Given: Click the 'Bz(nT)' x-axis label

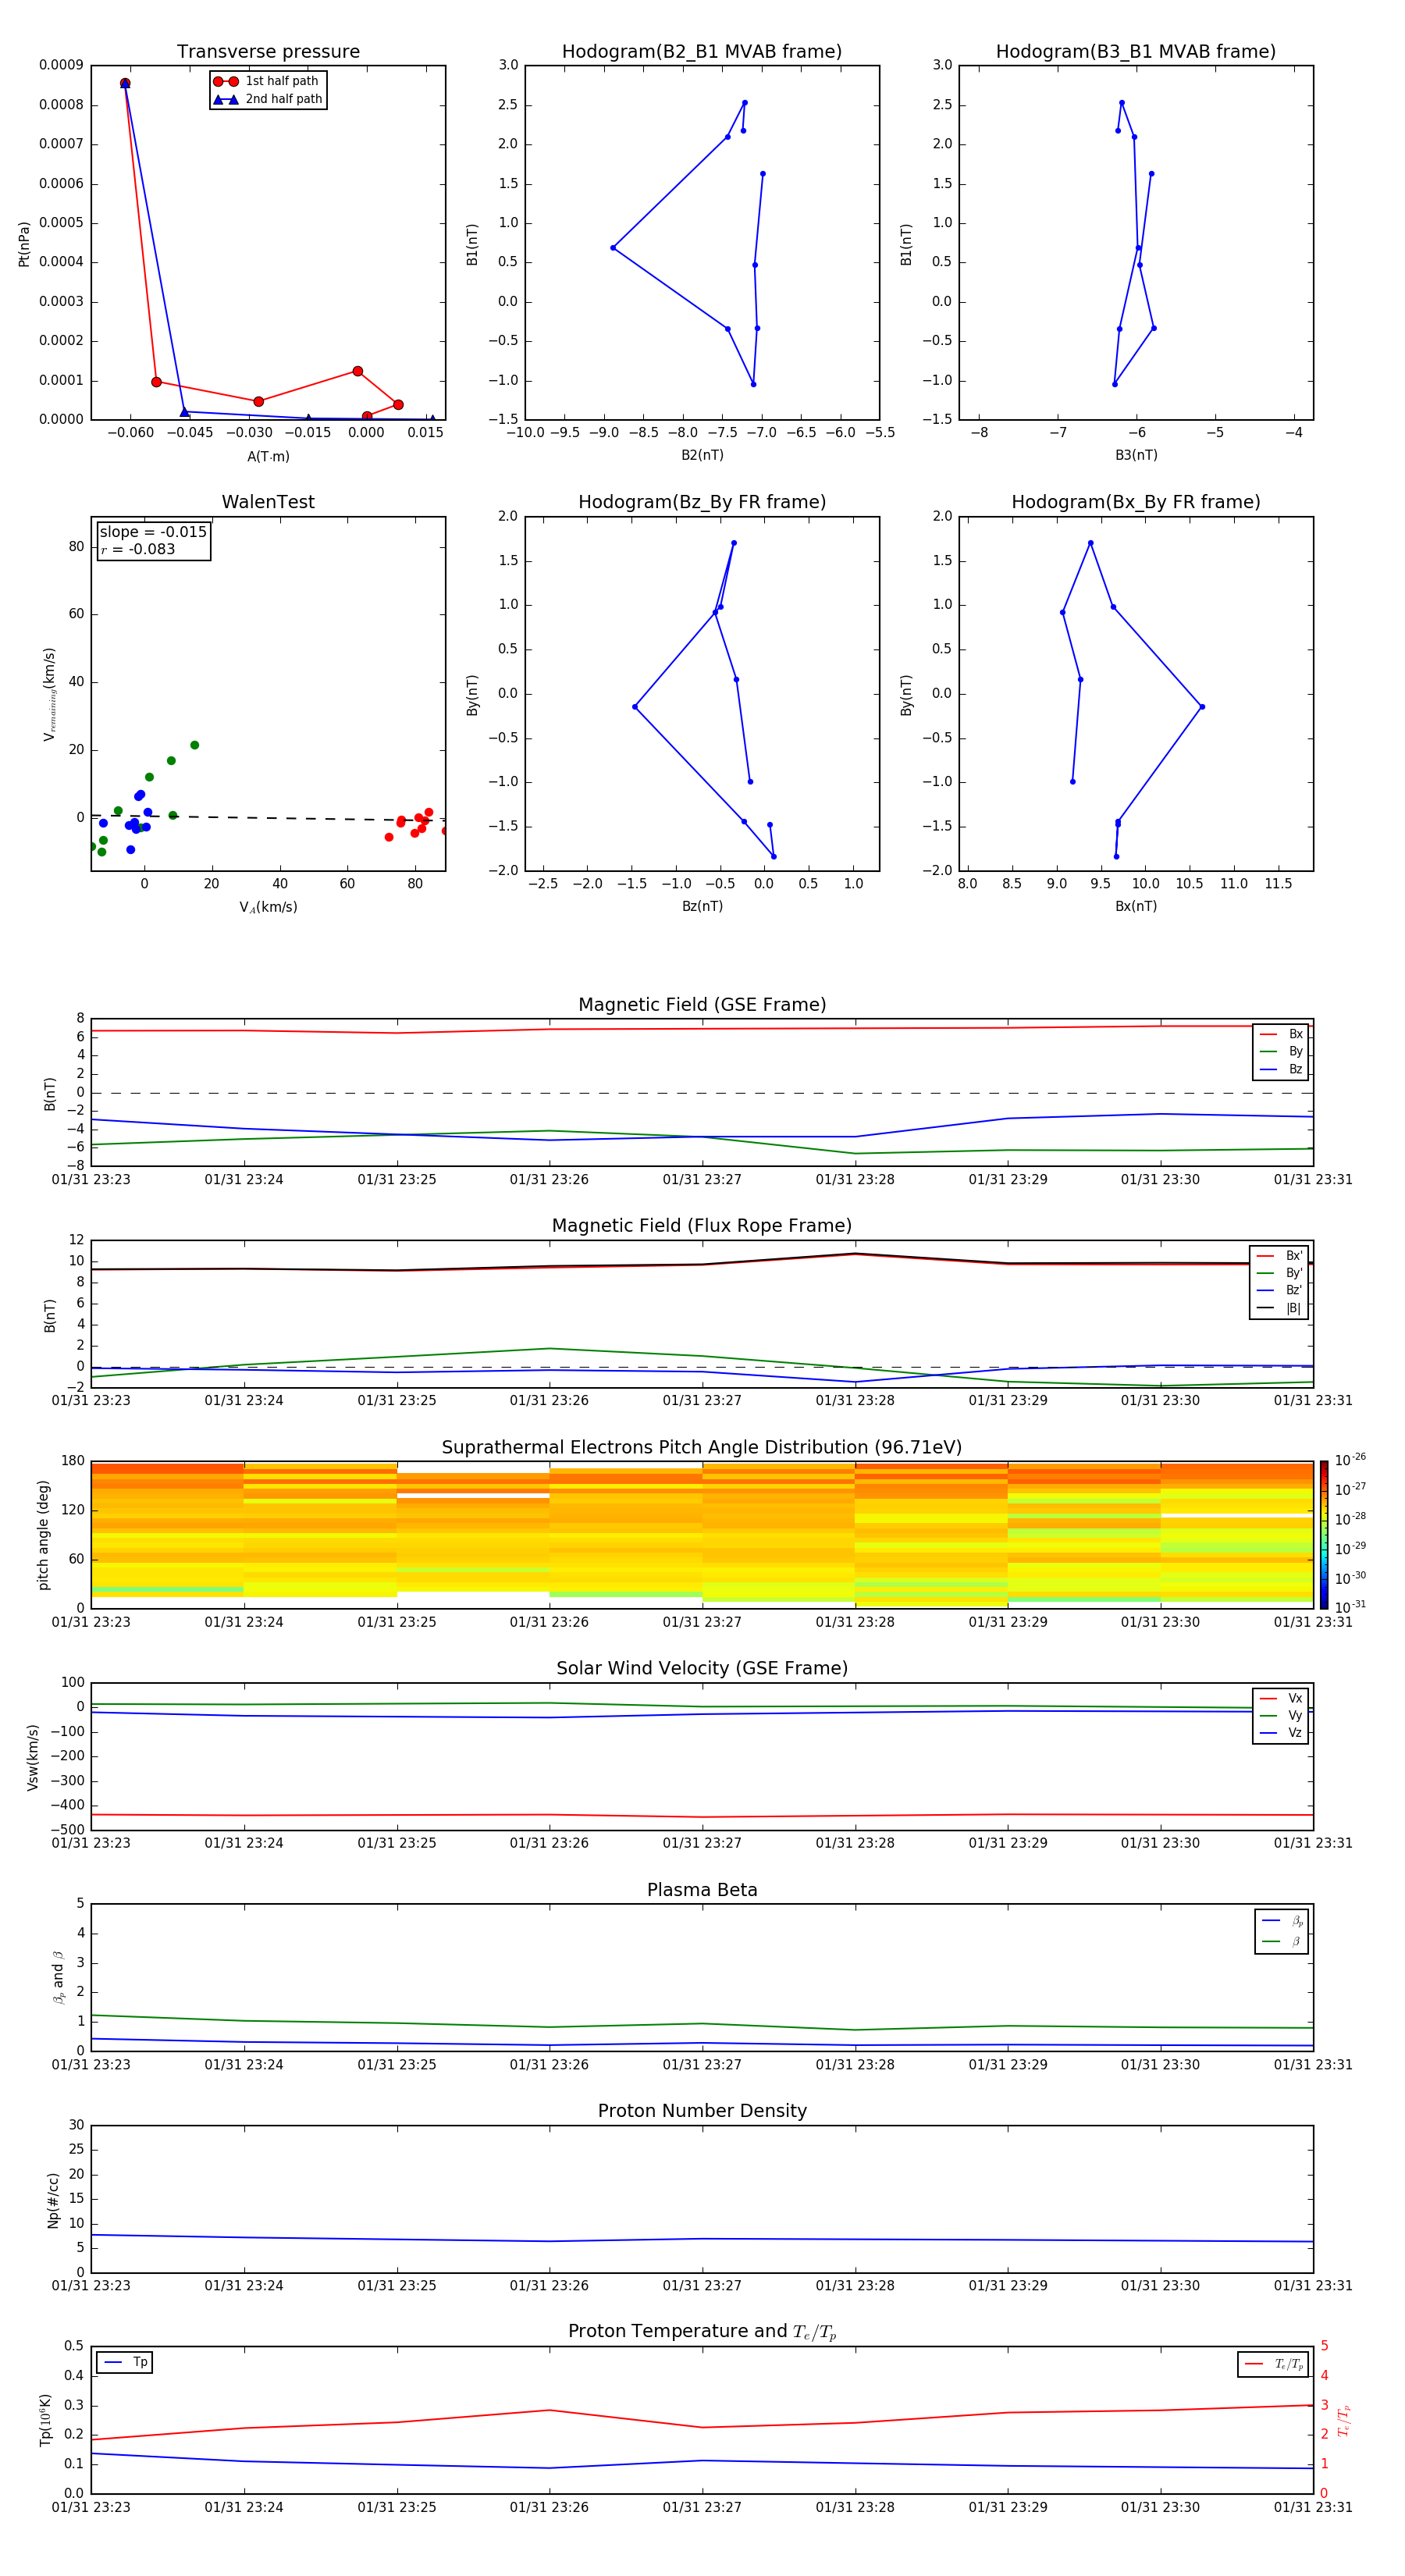Looking at the screenshot, I should pos(702,906).
